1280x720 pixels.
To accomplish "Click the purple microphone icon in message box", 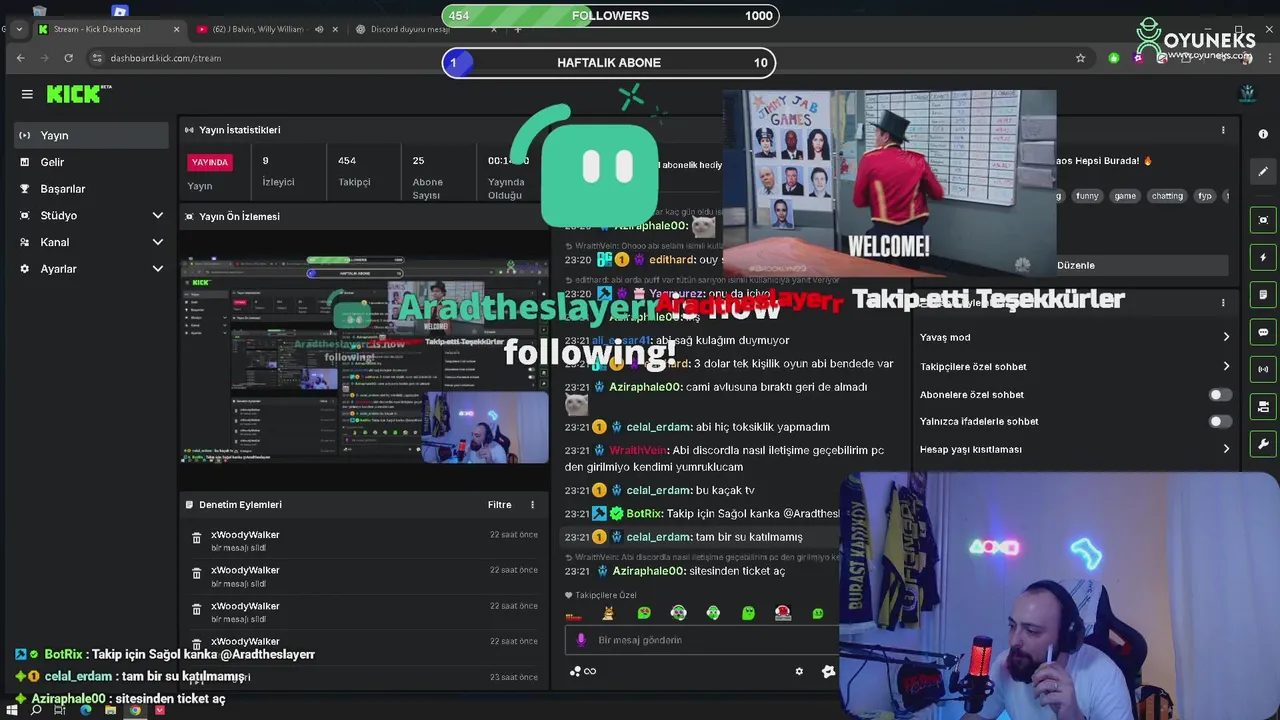I will (582, 640).
